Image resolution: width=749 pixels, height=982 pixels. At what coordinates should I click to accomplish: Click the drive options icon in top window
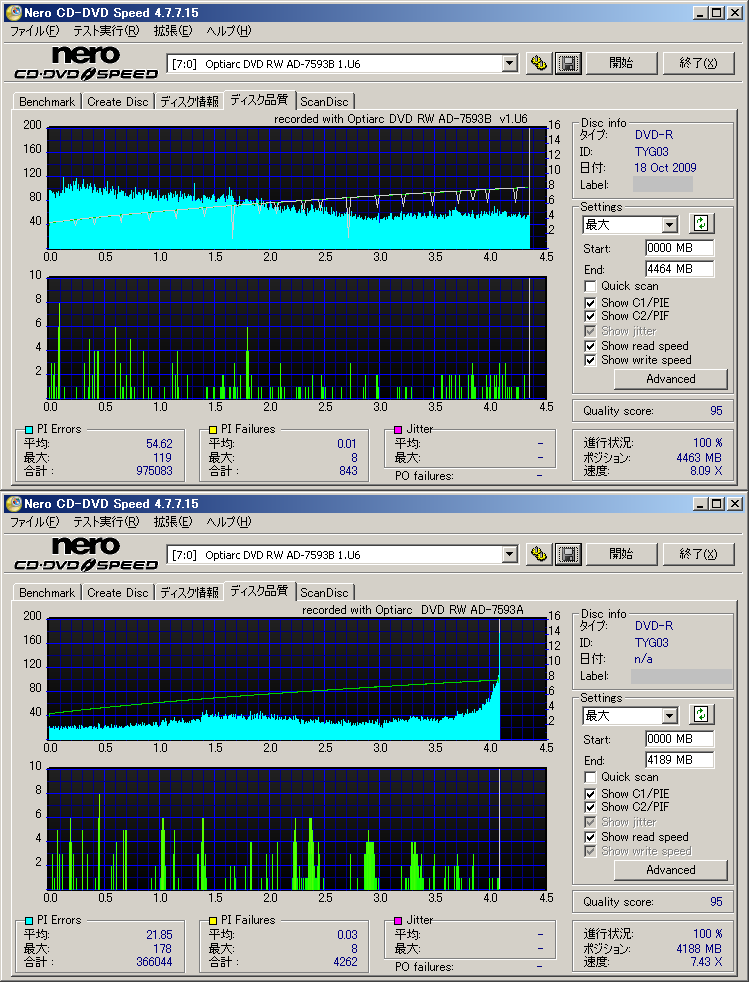539,63
